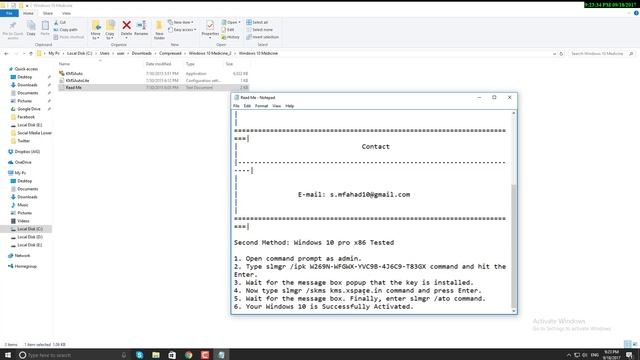Switch to the Share ribbon tab

[x=48, y=13]
